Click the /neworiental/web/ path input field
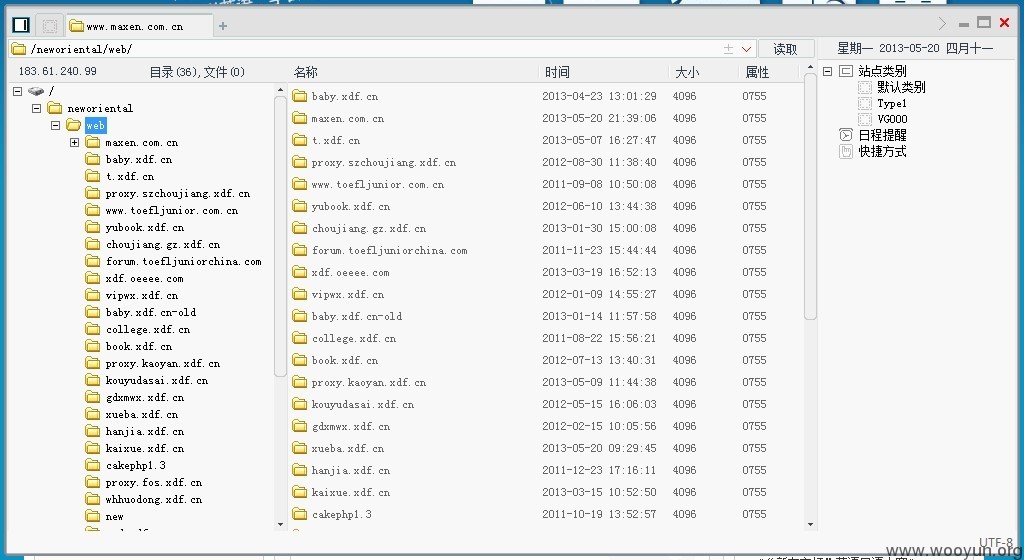The image size is (1024, 560). coord(372,49)
